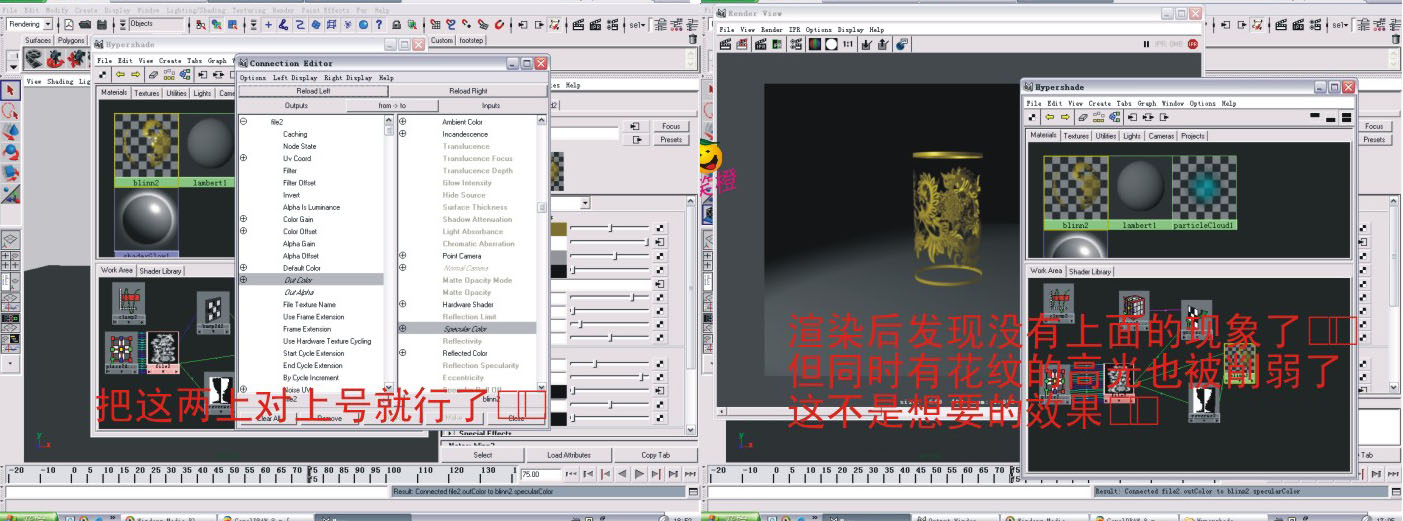The height and width of the screenshot is (521, 1403).
Task: Click Output Connections icon in Hypershade over Render View
Action: 1164,117
